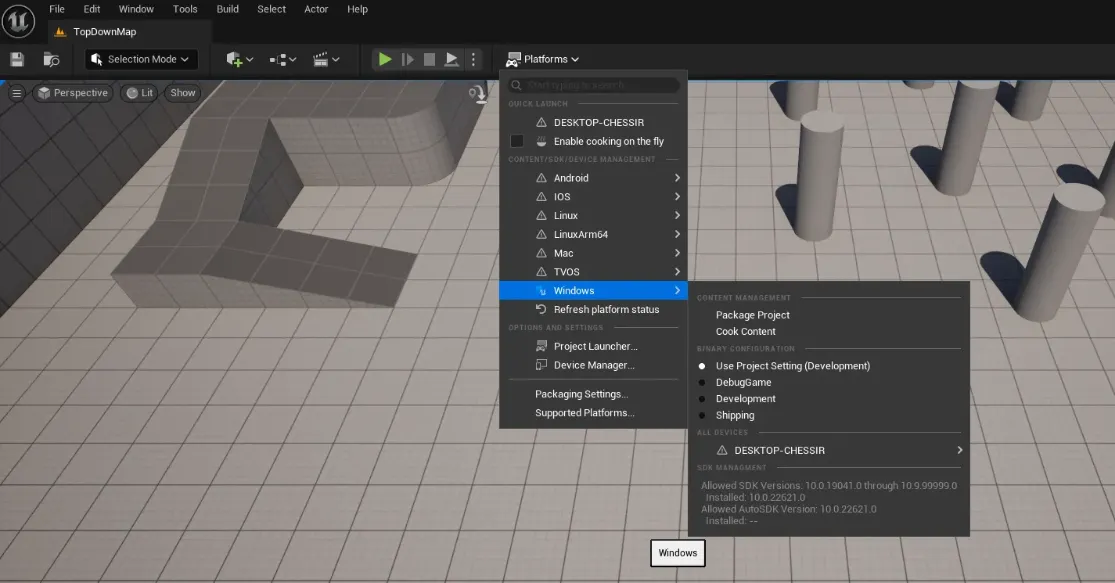Open the Perspective viewport dropdown
The height and width of the screenshot is (583, 1115).
73,93
